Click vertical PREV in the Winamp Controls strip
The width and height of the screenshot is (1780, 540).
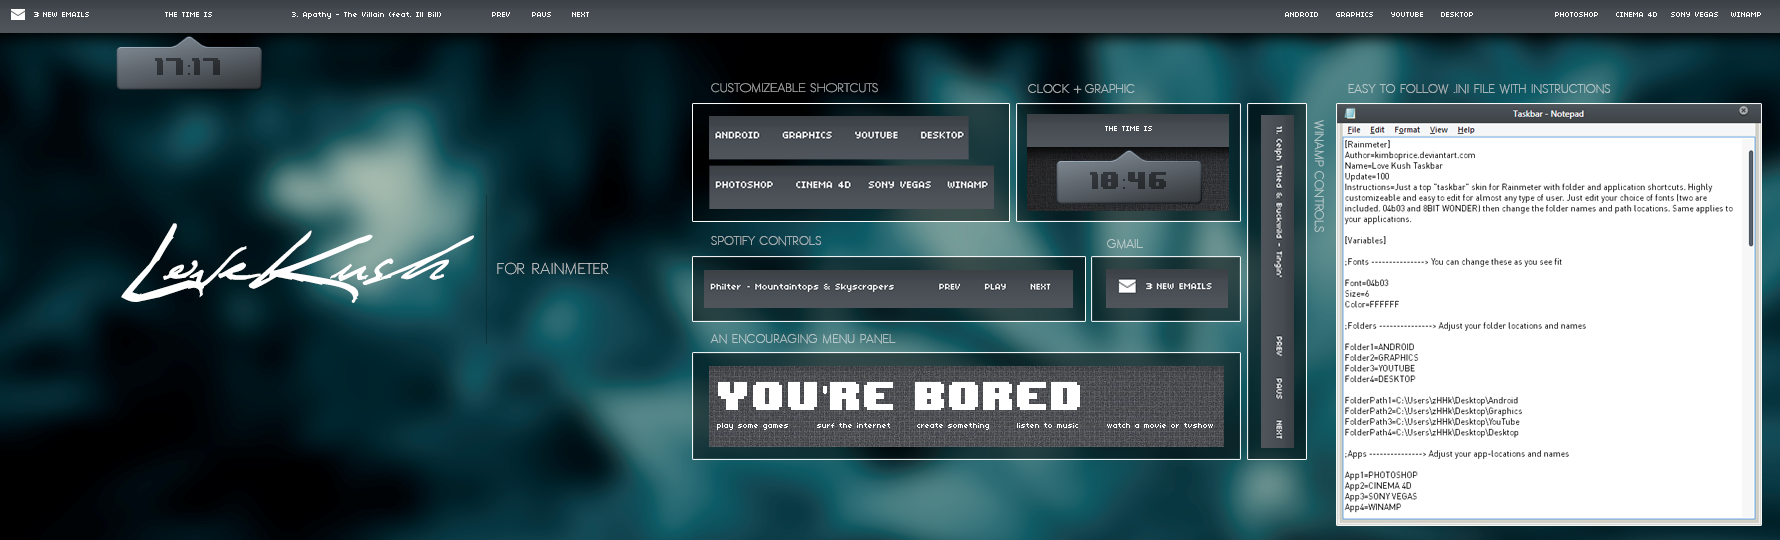pos(1278,346)
